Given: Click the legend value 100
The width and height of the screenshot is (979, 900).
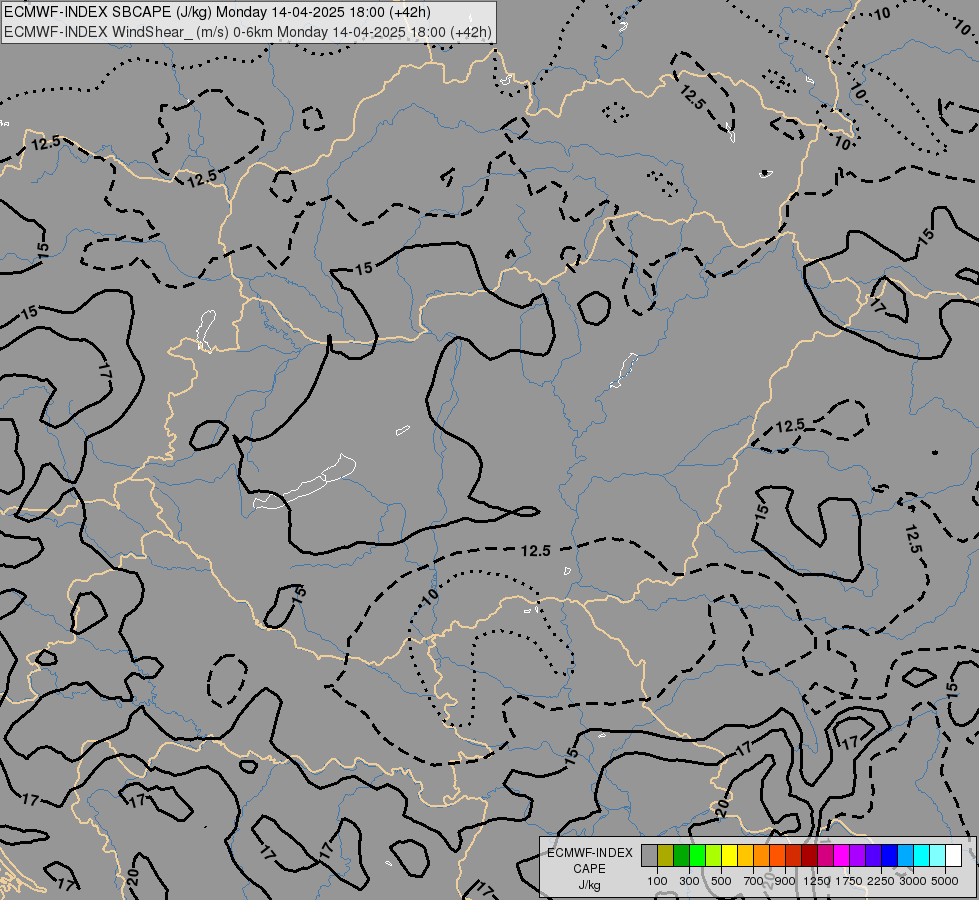Looking at the screenshot, I should pos(657,881).
